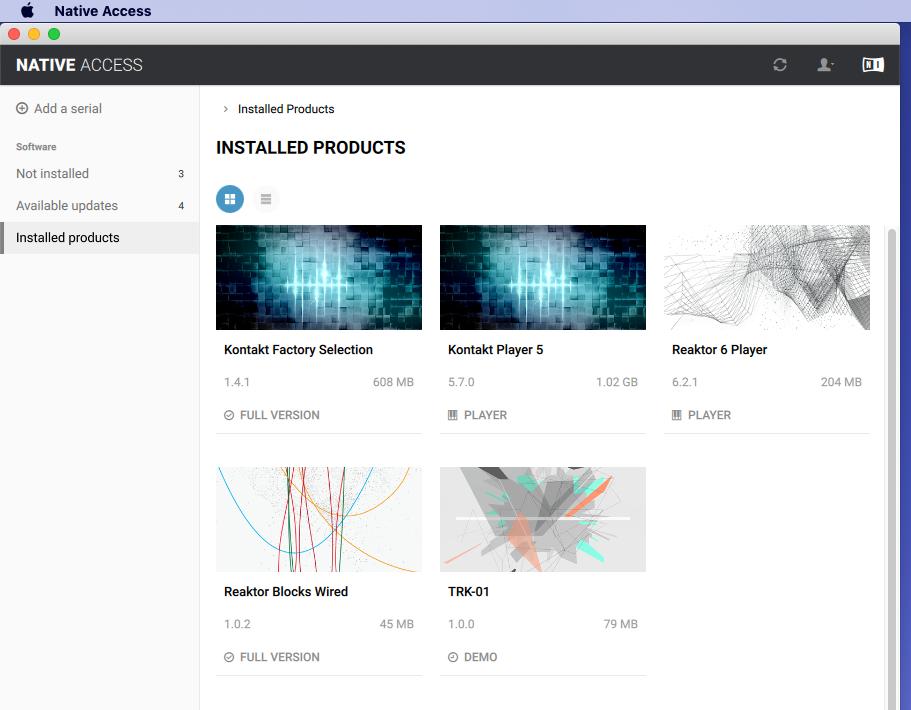Viewport: 911px width, 710px height.
Task: Click the products list vertical scrollbar
Action: (892, 468)
